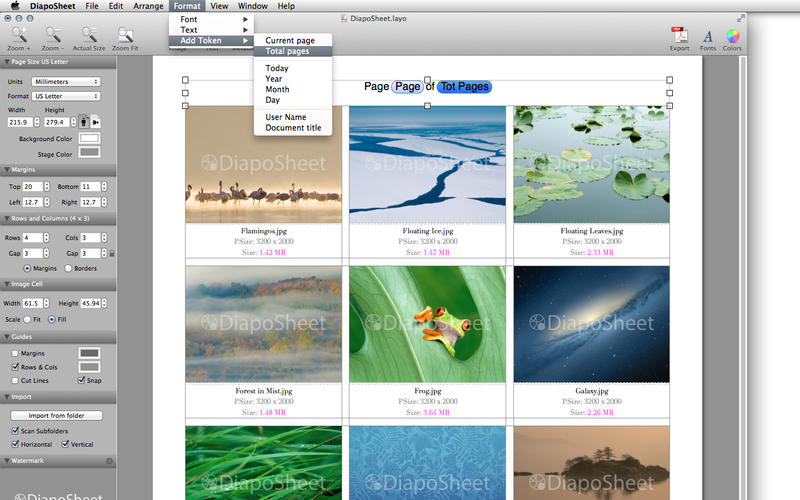
Task: Click the page Width input field
Action: [20, 122]
